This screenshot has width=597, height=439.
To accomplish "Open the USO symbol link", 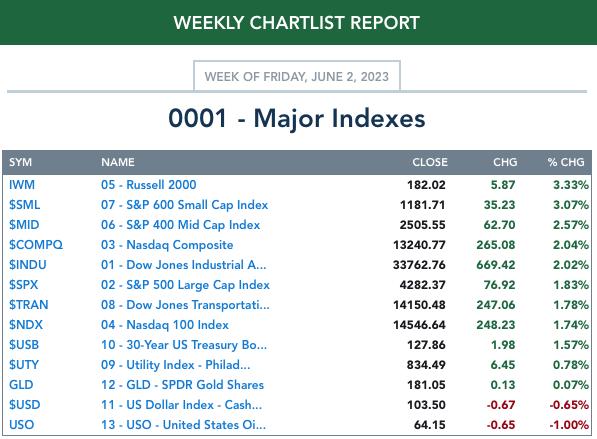I will point(21,425).
